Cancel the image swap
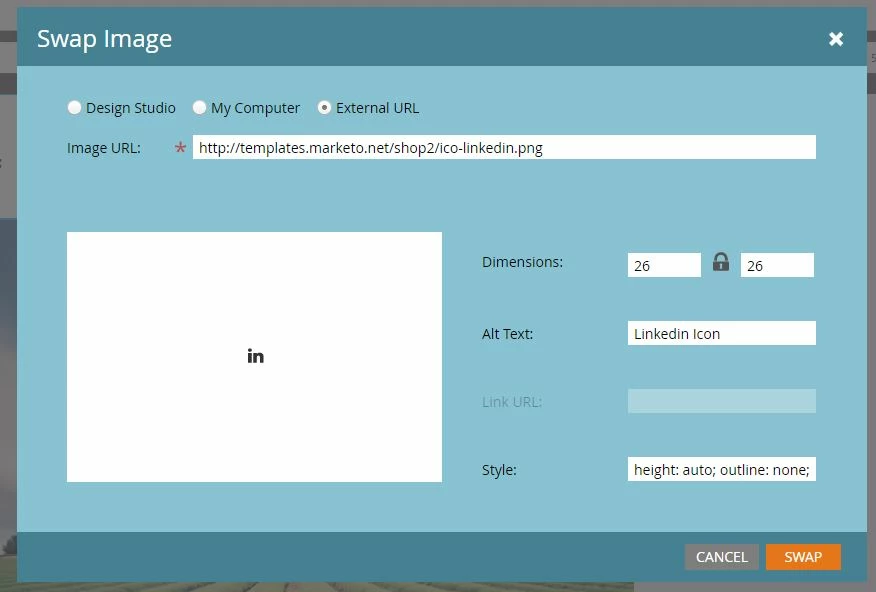This screenshot has width=876, height=592. (x=722, y=557)
